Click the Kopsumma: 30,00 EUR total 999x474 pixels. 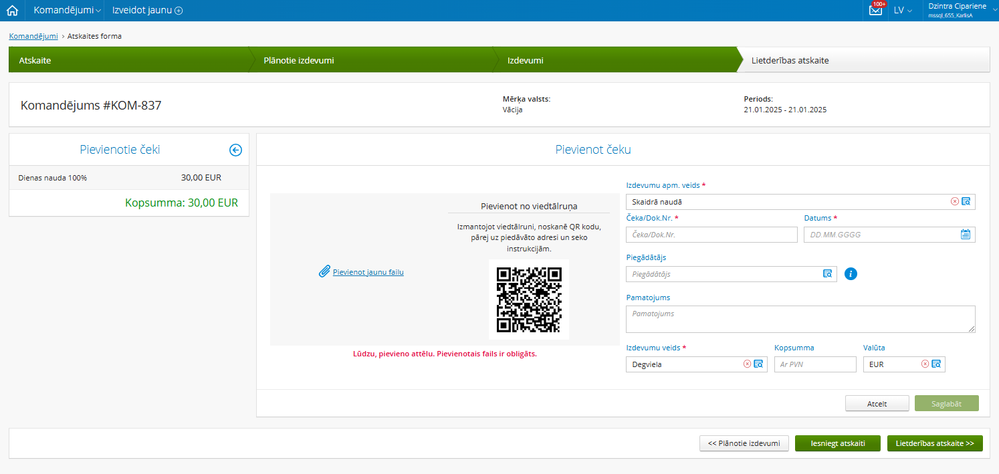point(182,203)
